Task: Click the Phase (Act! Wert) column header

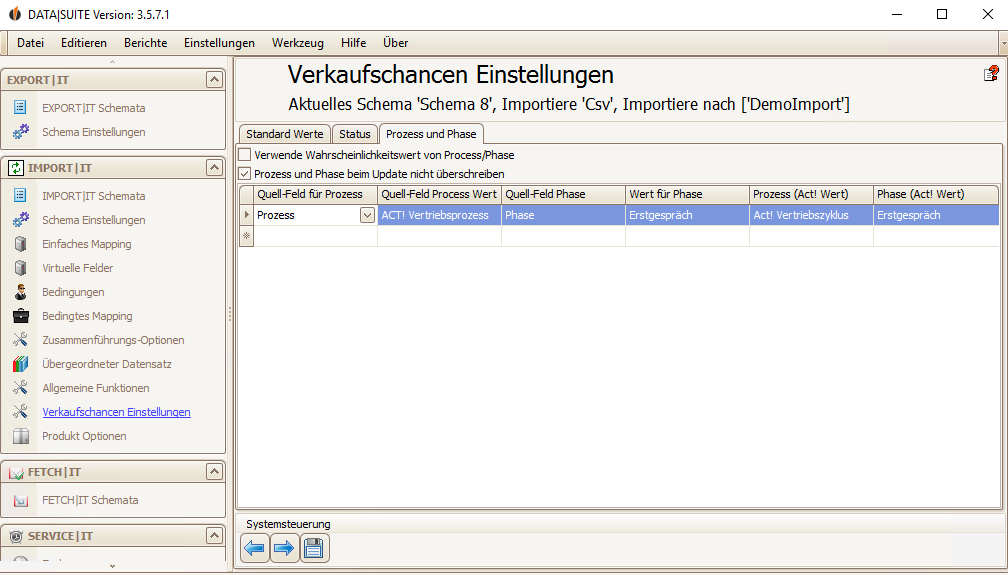Action: pyautogui.click(x=936, y=194)
